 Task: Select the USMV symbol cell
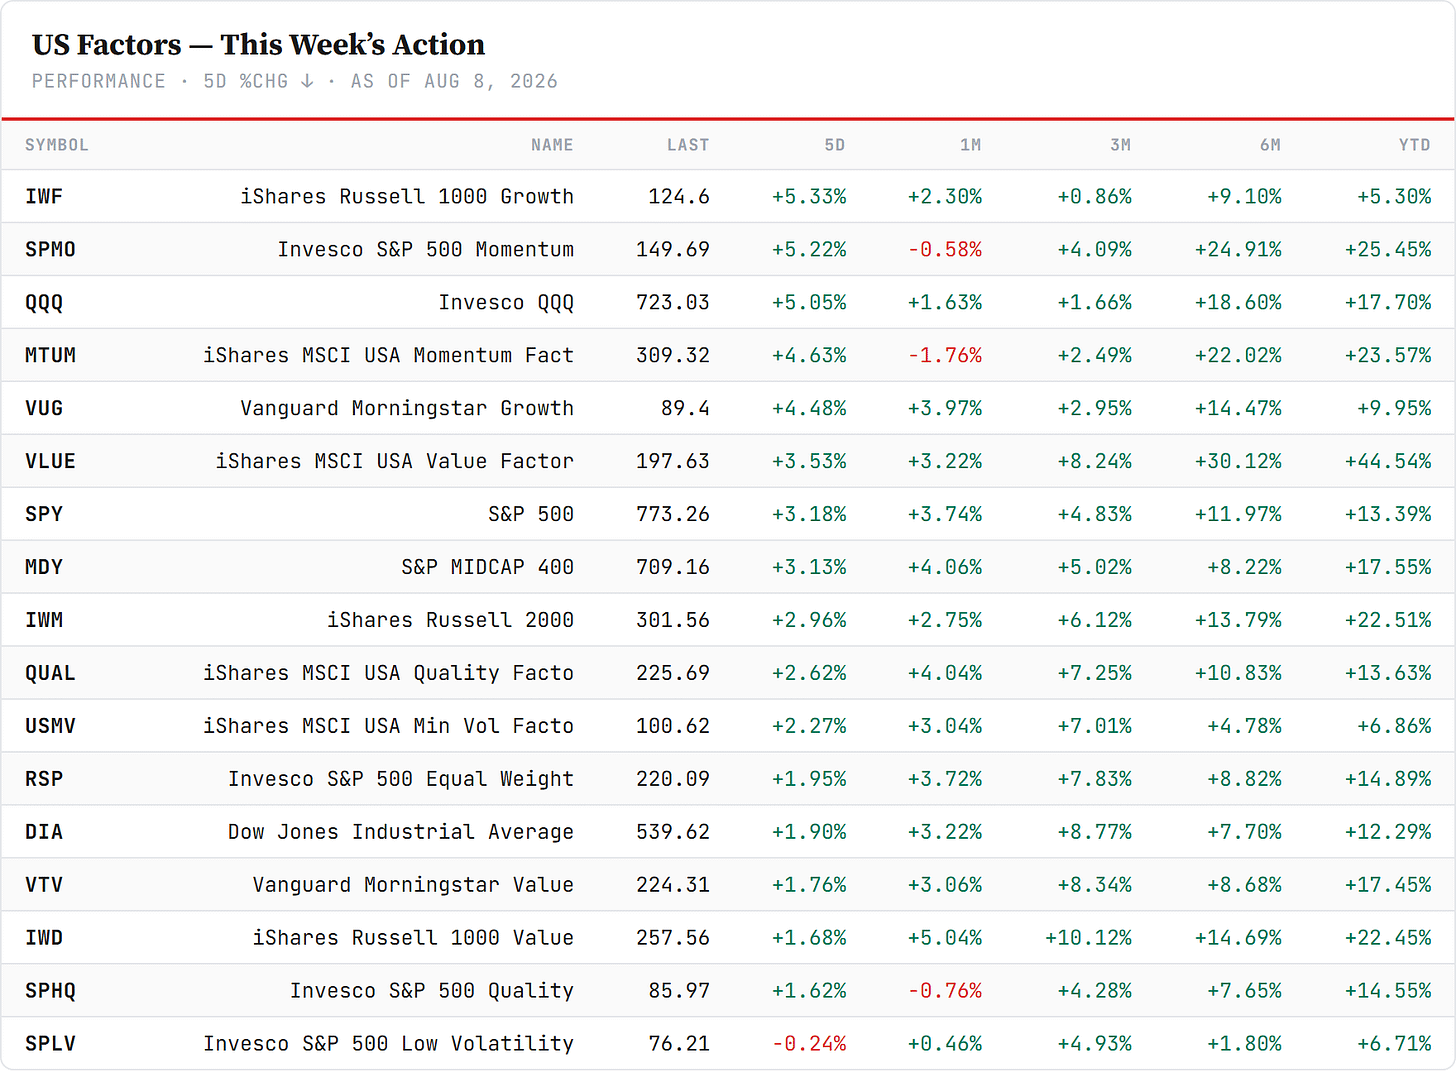50,726
